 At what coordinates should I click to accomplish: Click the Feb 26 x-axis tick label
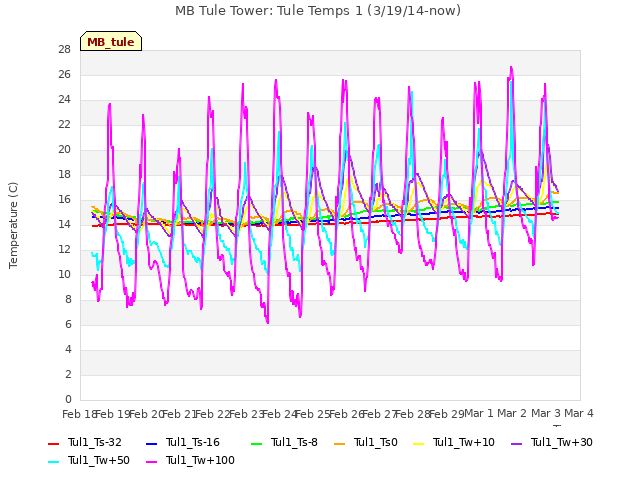[x=346, y=414]
